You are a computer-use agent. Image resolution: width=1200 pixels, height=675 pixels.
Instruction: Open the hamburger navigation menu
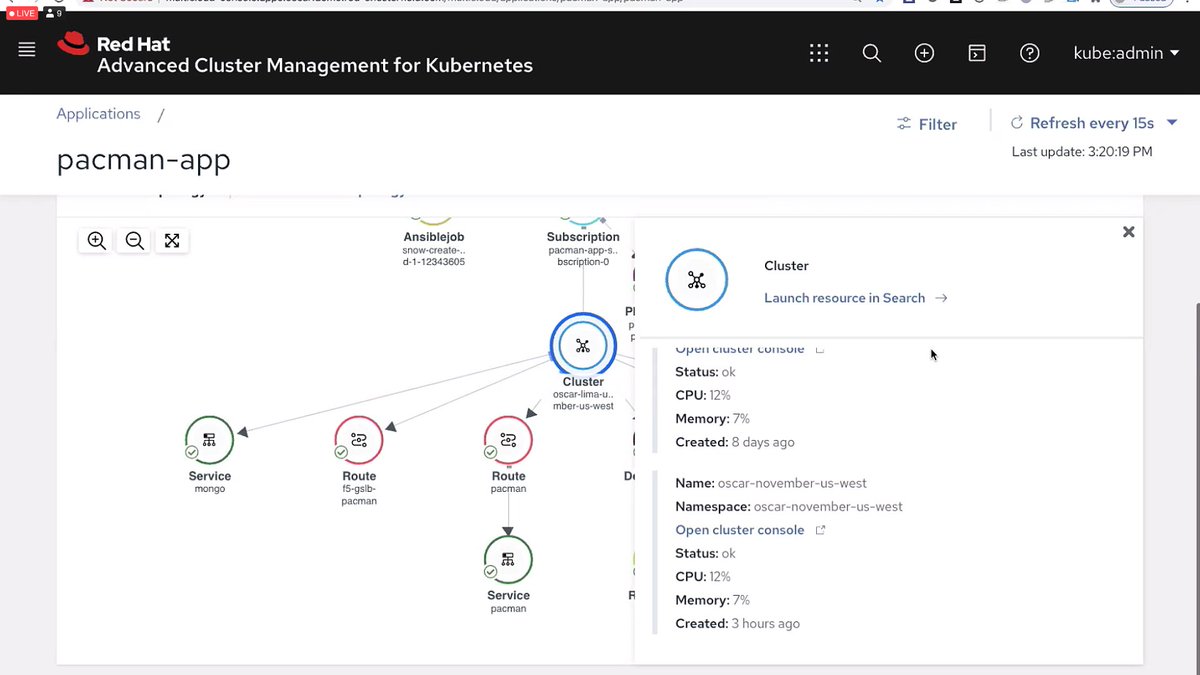[x=27, y=50]
